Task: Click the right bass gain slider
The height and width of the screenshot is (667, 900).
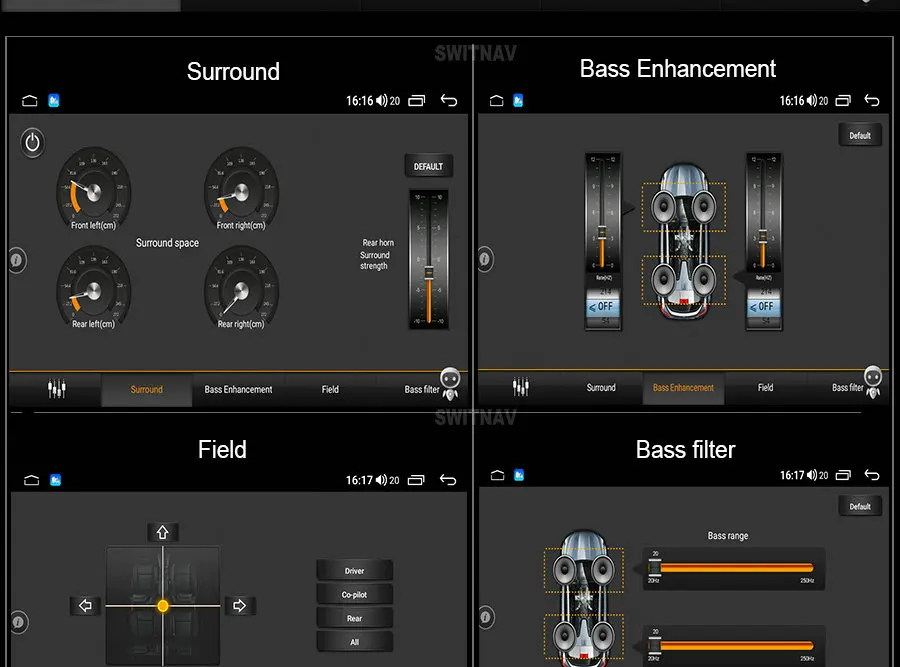Action: click(763, 212)
